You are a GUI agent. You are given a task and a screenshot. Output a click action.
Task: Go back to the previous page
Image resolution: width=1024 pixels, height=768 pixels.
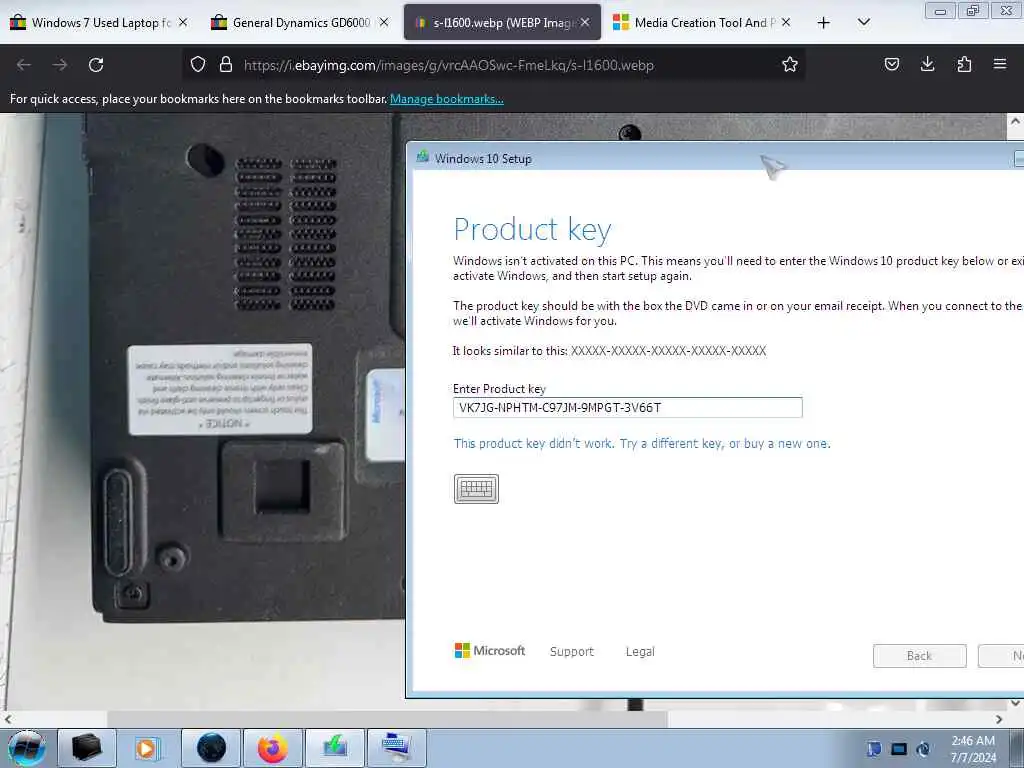pyautogui.click(x=24, y=65)
